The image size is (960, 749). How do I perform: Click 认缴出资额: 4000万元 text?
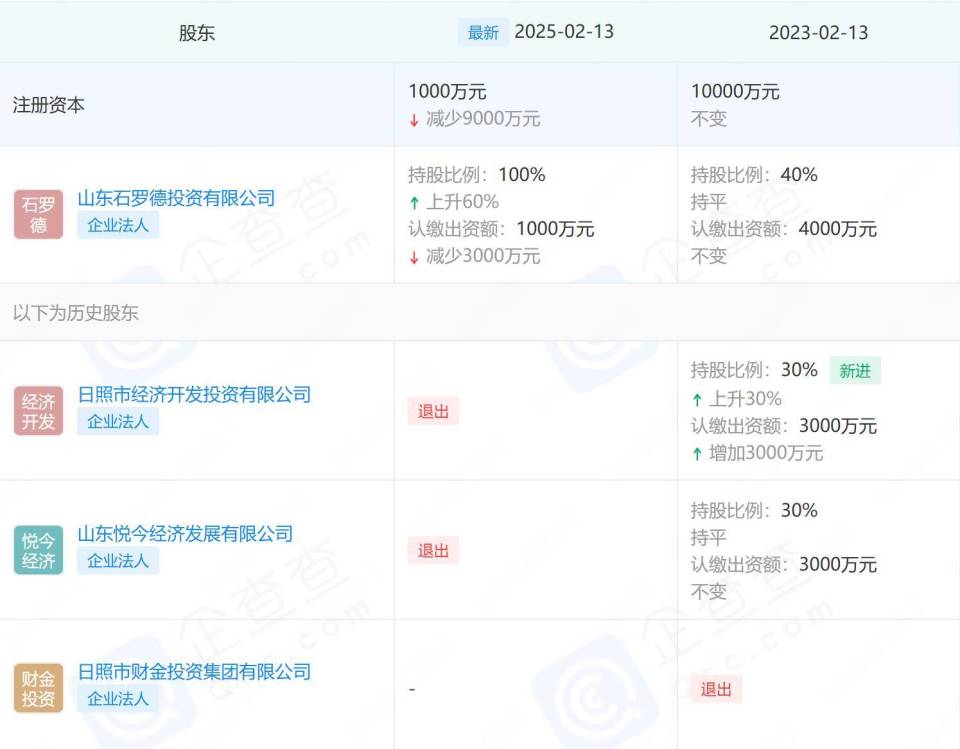(x=784, y=229)
